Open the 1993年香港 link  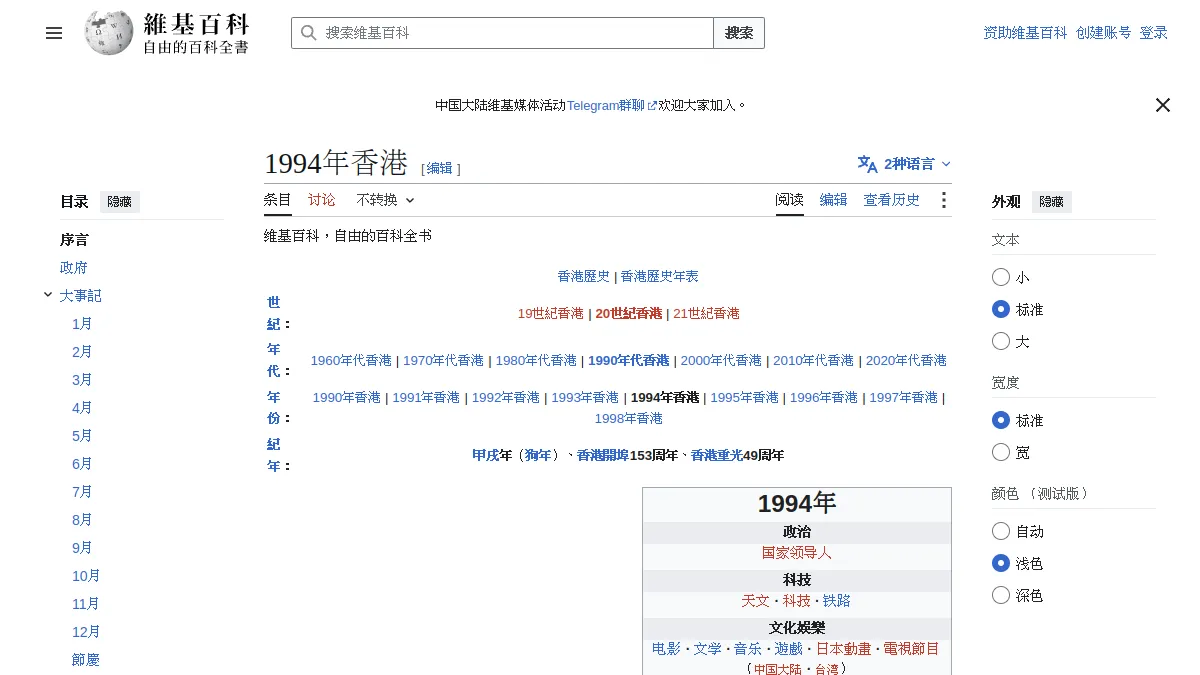tap(585, 398)
